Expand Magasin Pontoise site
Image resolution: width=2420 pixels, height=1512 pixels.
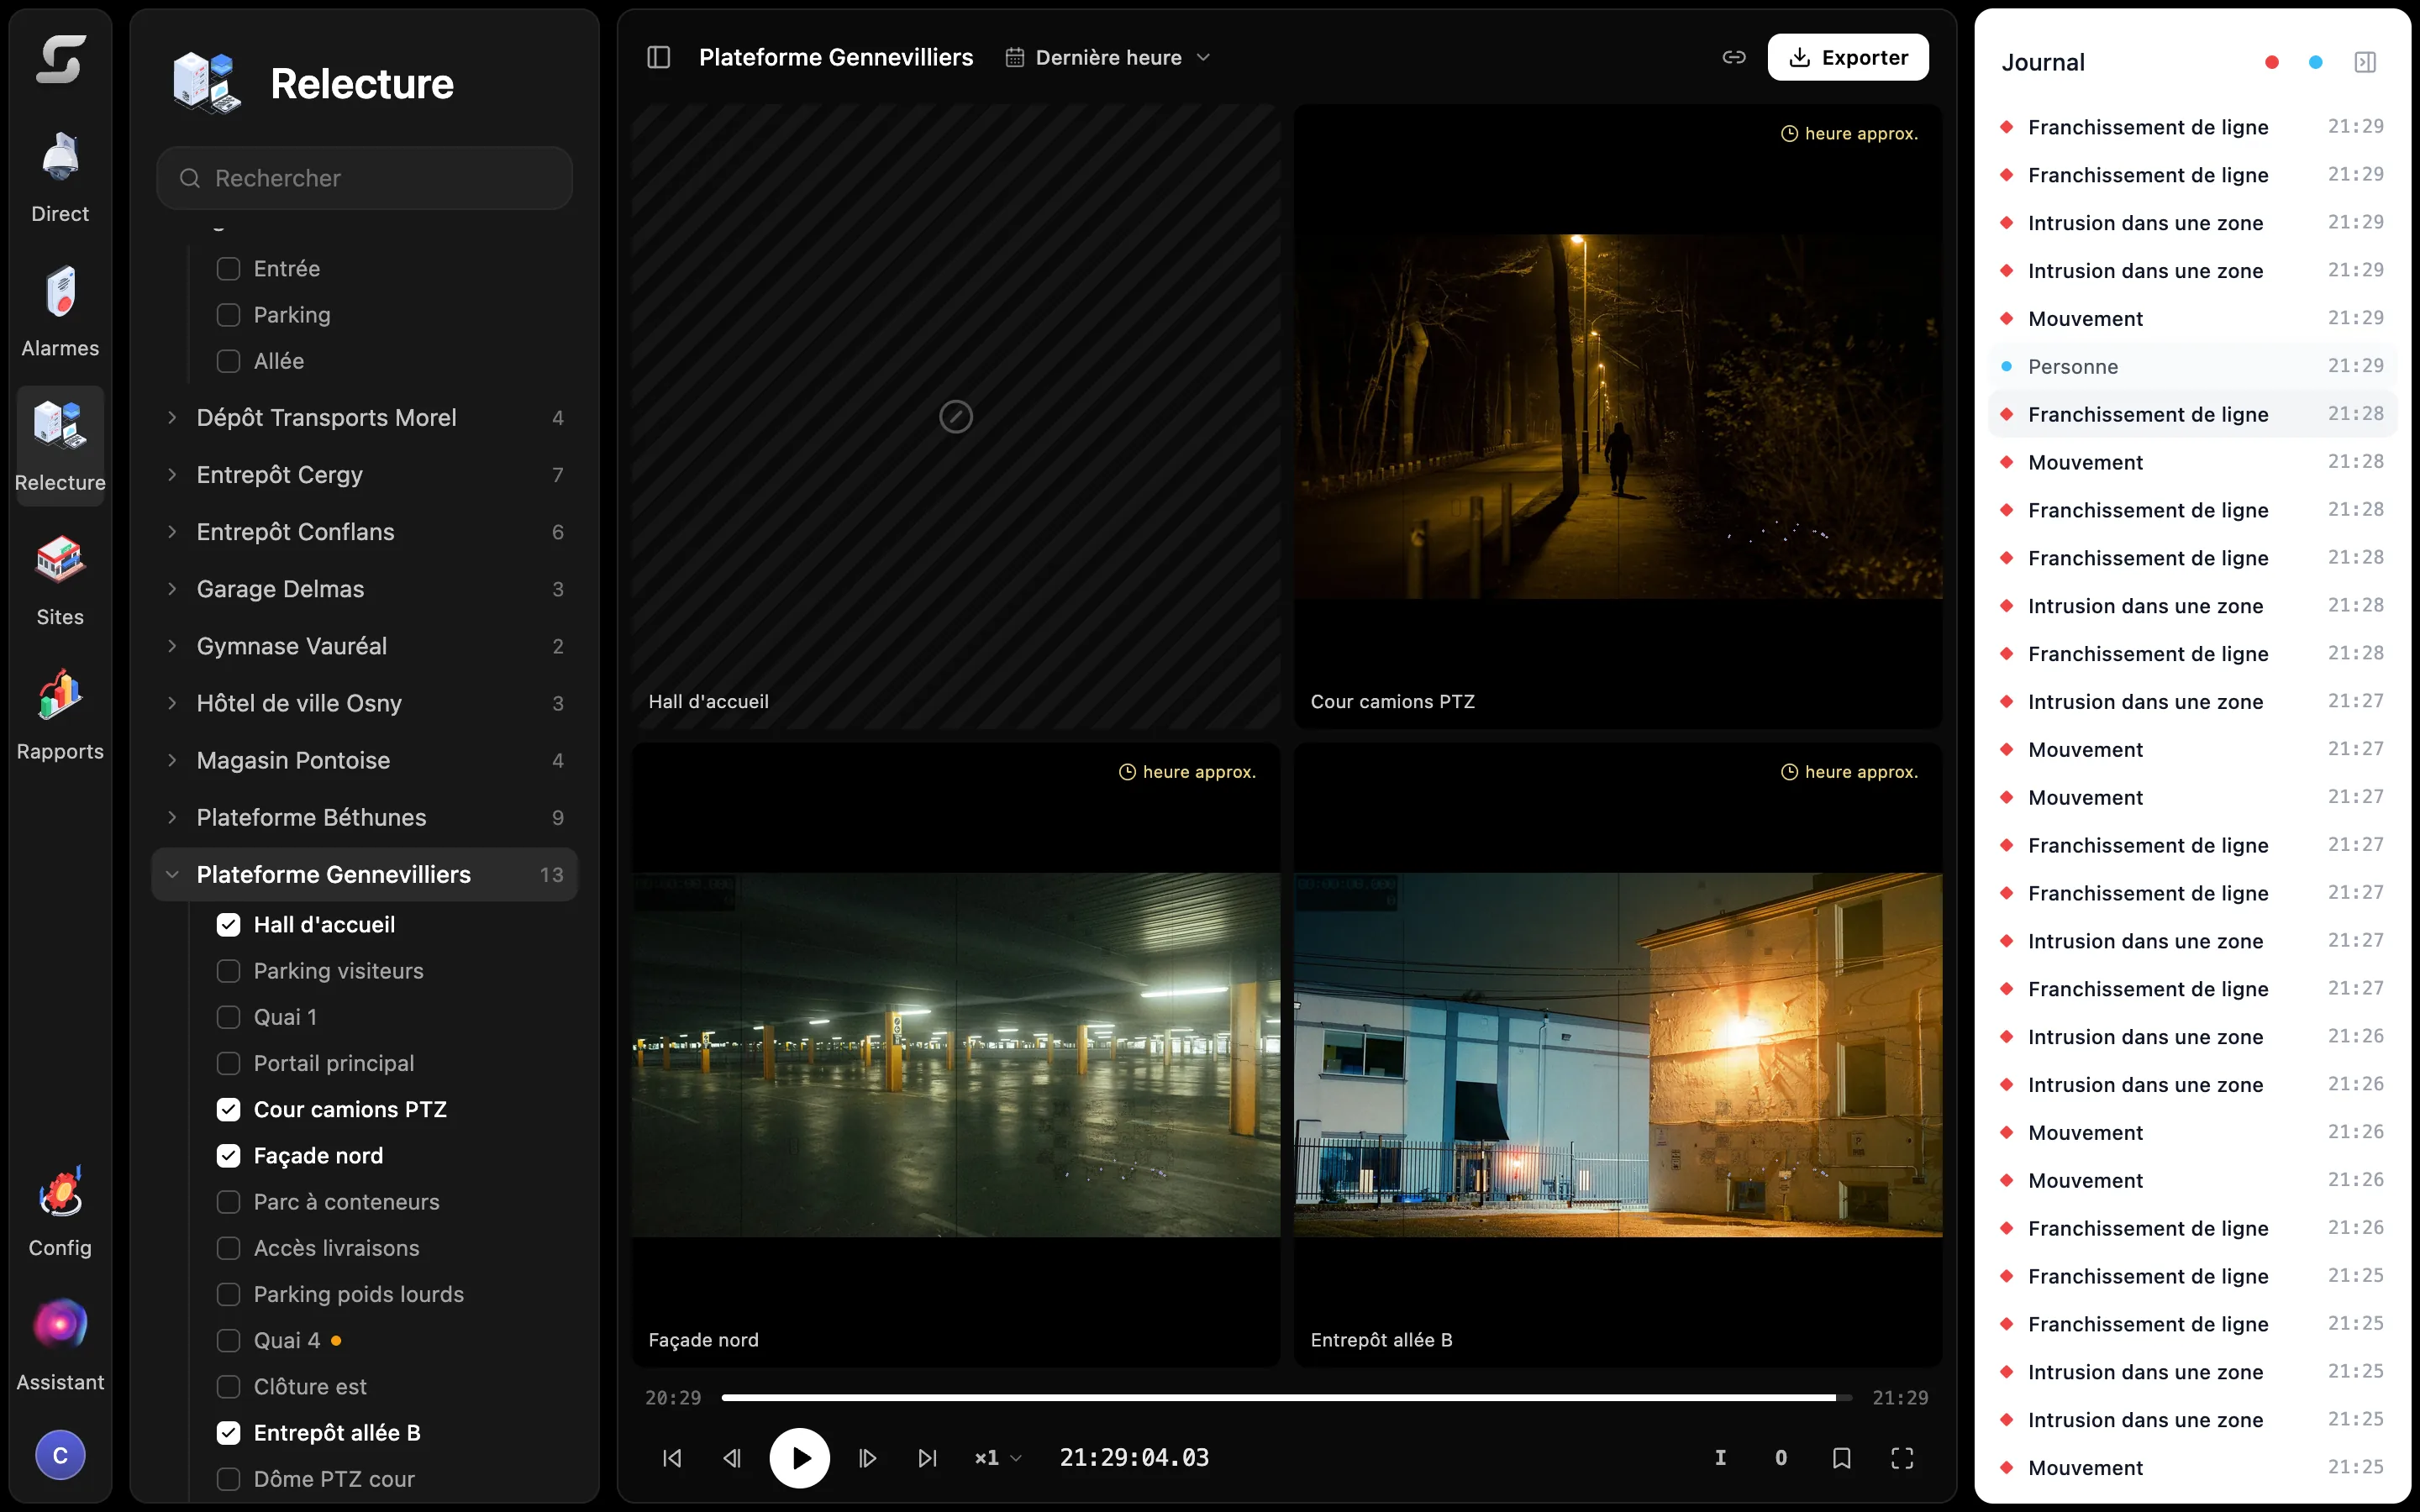(x=365, y=761)
